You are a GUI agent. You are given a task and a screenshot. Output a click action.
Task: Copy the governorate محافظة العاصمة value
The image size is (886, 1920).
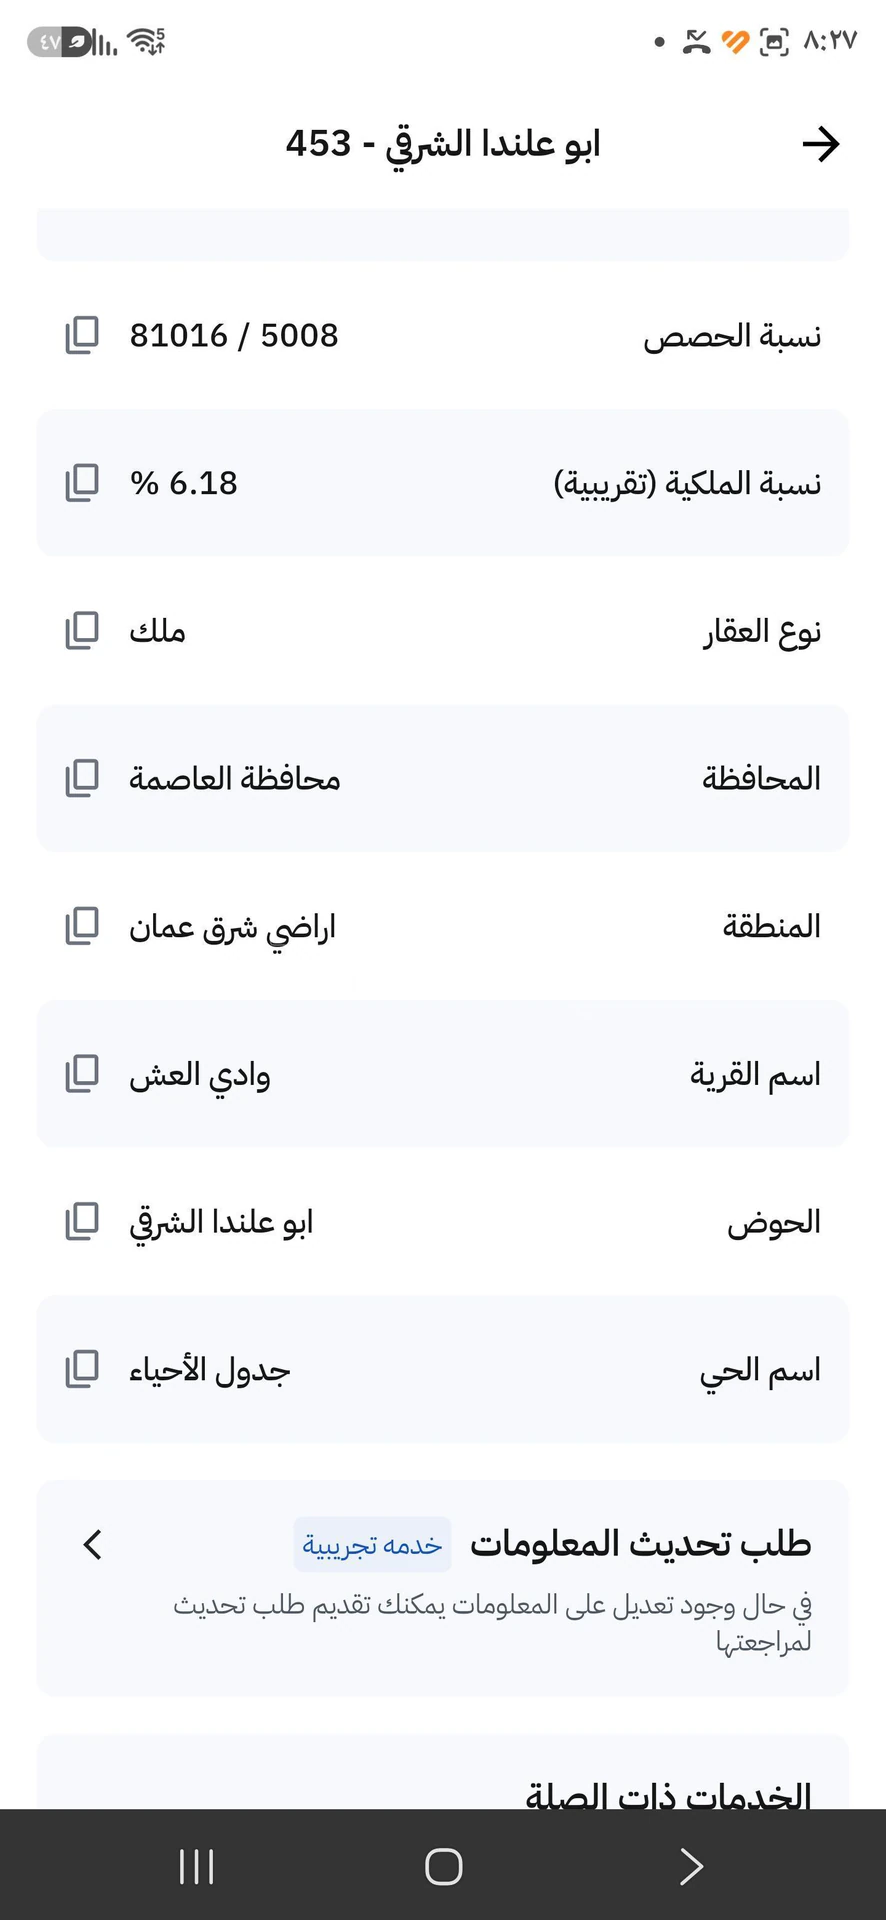(82, 778)
